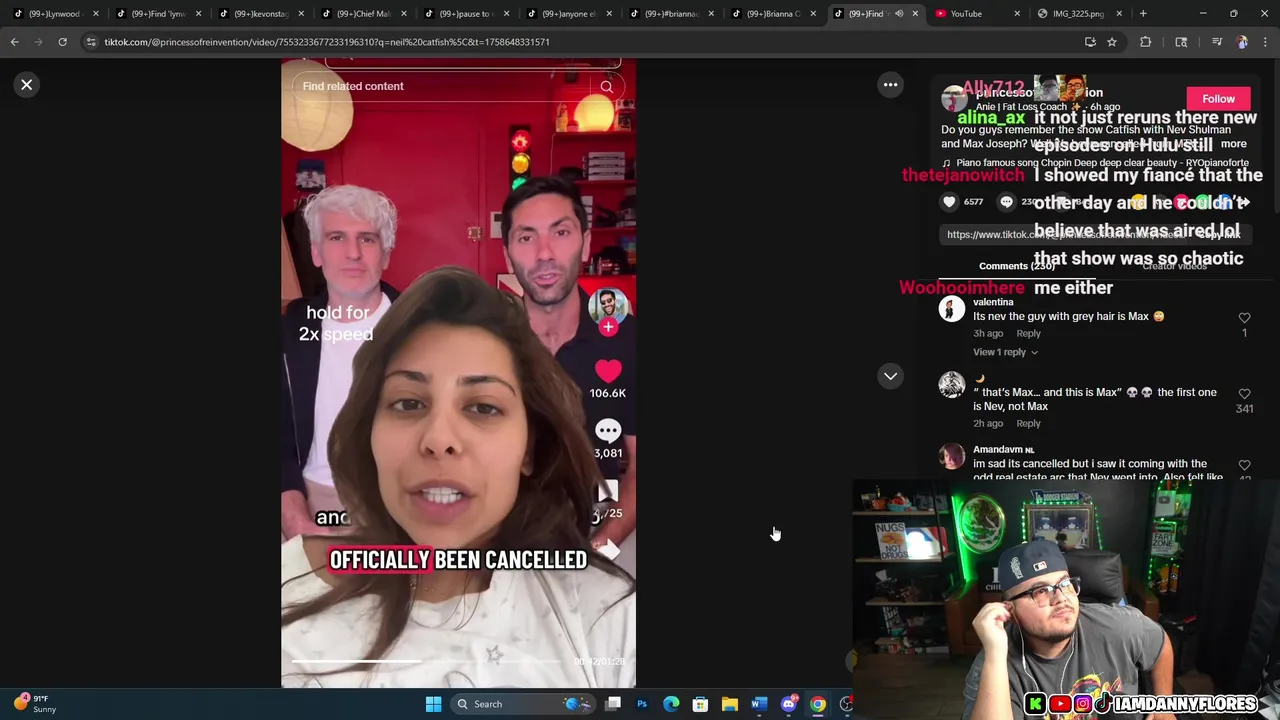
Task: Click the Follow button
Action: coord(1218,99)
